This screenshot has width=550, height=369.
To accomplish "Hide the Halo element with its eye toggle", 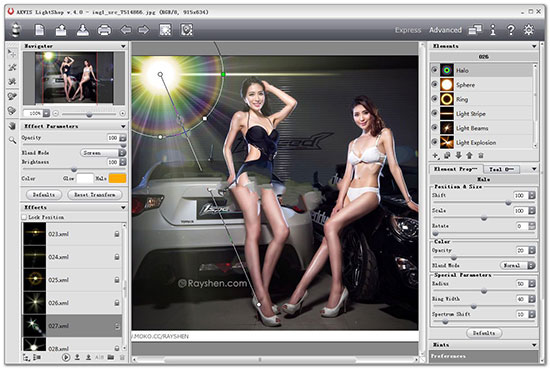I will tap(434, 70).
